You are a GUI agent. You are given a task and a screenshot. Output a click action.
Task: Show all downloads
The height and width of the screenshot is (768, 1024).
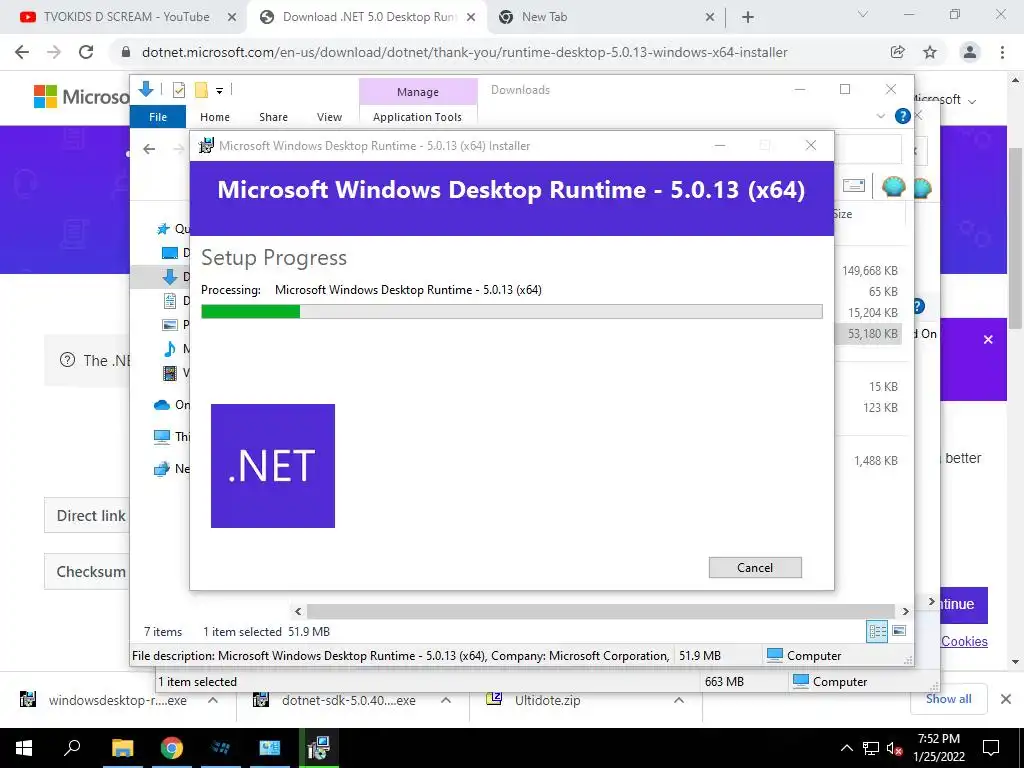tap(948, 699)
